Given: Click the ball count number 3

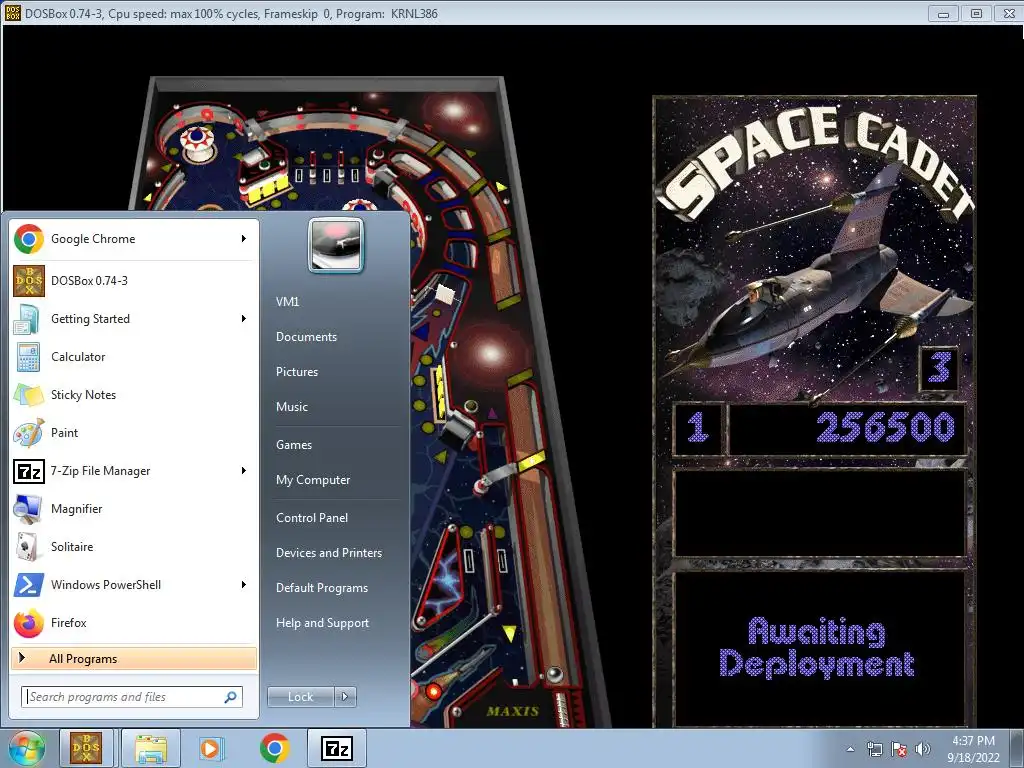Looking at the screenshot, I should pos(939,368).
